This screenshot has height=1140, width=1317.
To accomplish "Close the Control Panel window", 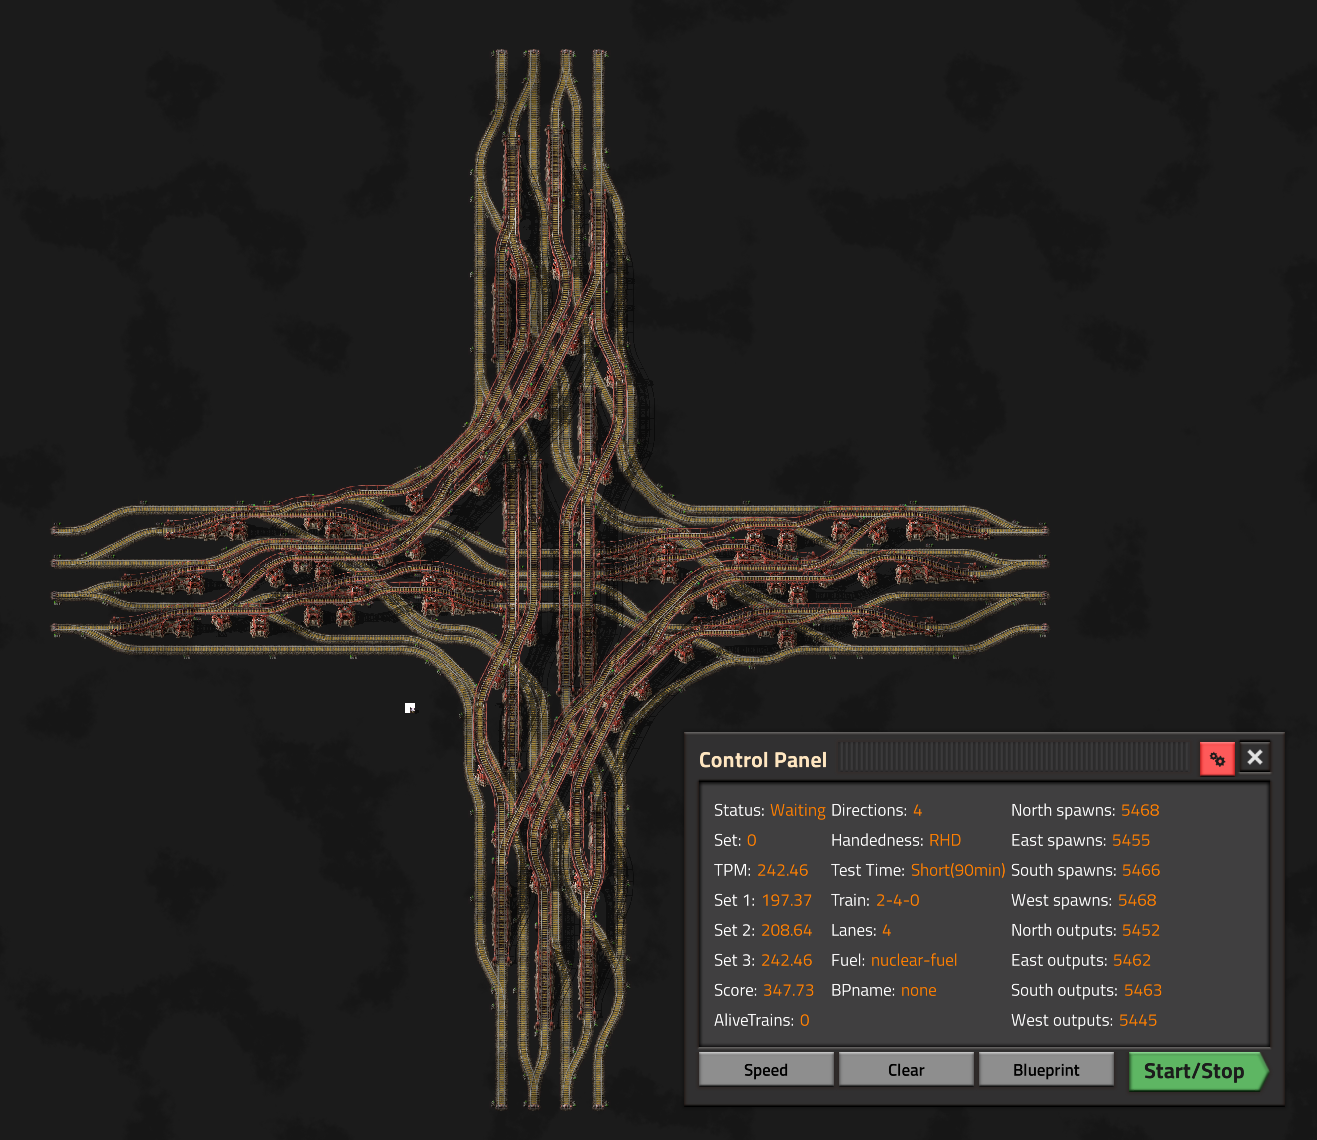I will pyautogui.click(x=1255, y=758).
